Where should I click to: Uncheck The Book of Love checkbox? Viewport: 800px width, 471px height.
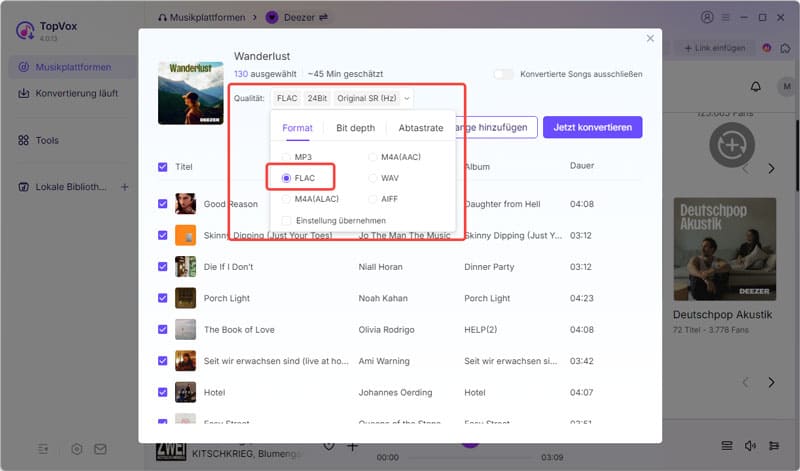163,330
